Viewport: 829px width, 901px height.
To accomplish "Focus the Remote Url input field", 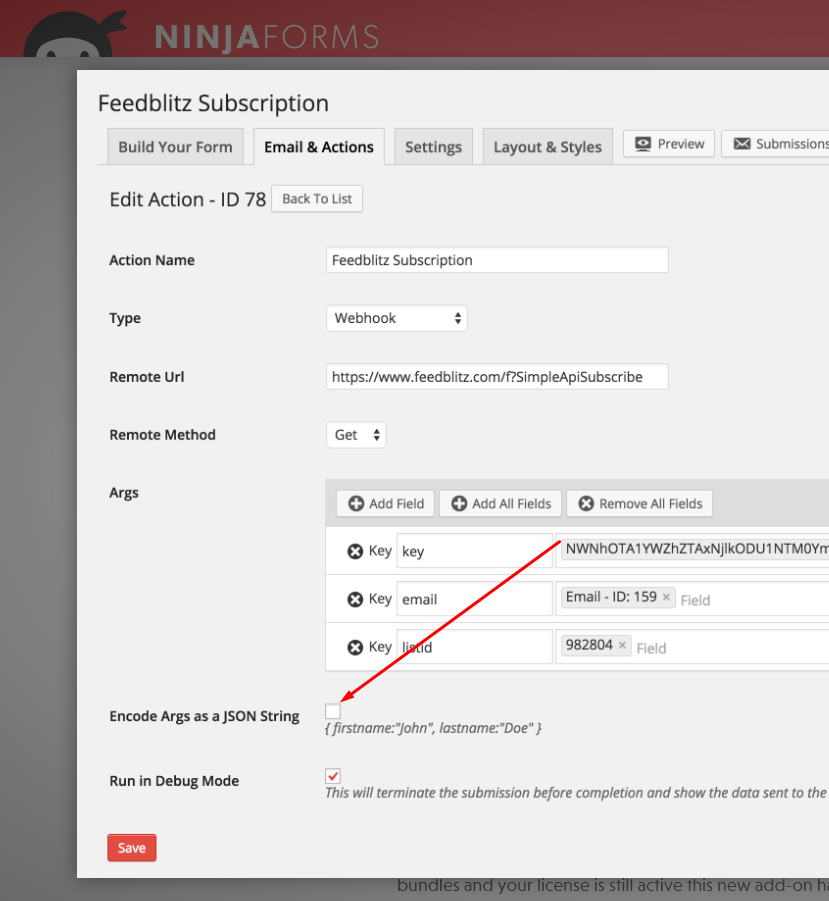I will coord(496,377).
